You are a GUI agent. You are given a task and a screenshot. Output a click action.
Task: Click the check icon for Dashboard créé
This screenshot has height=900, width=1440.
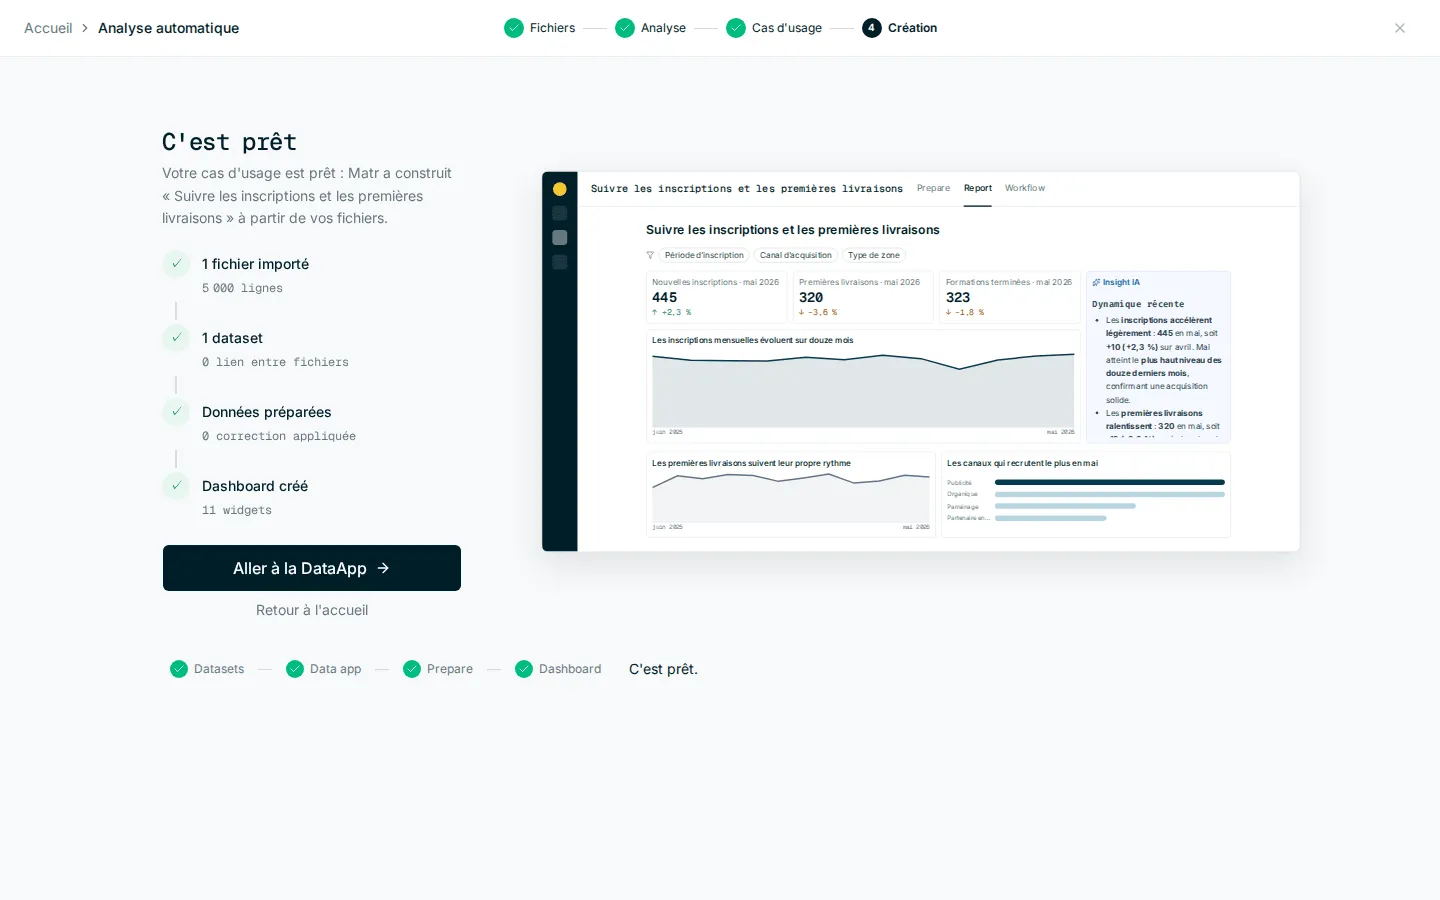pos(176,486)
